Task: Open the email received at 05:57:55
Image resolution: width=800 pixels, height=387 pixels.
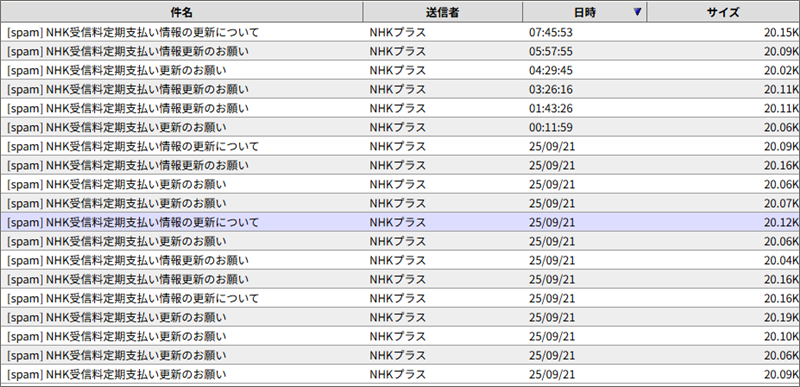Action: [x=400, y=51]
